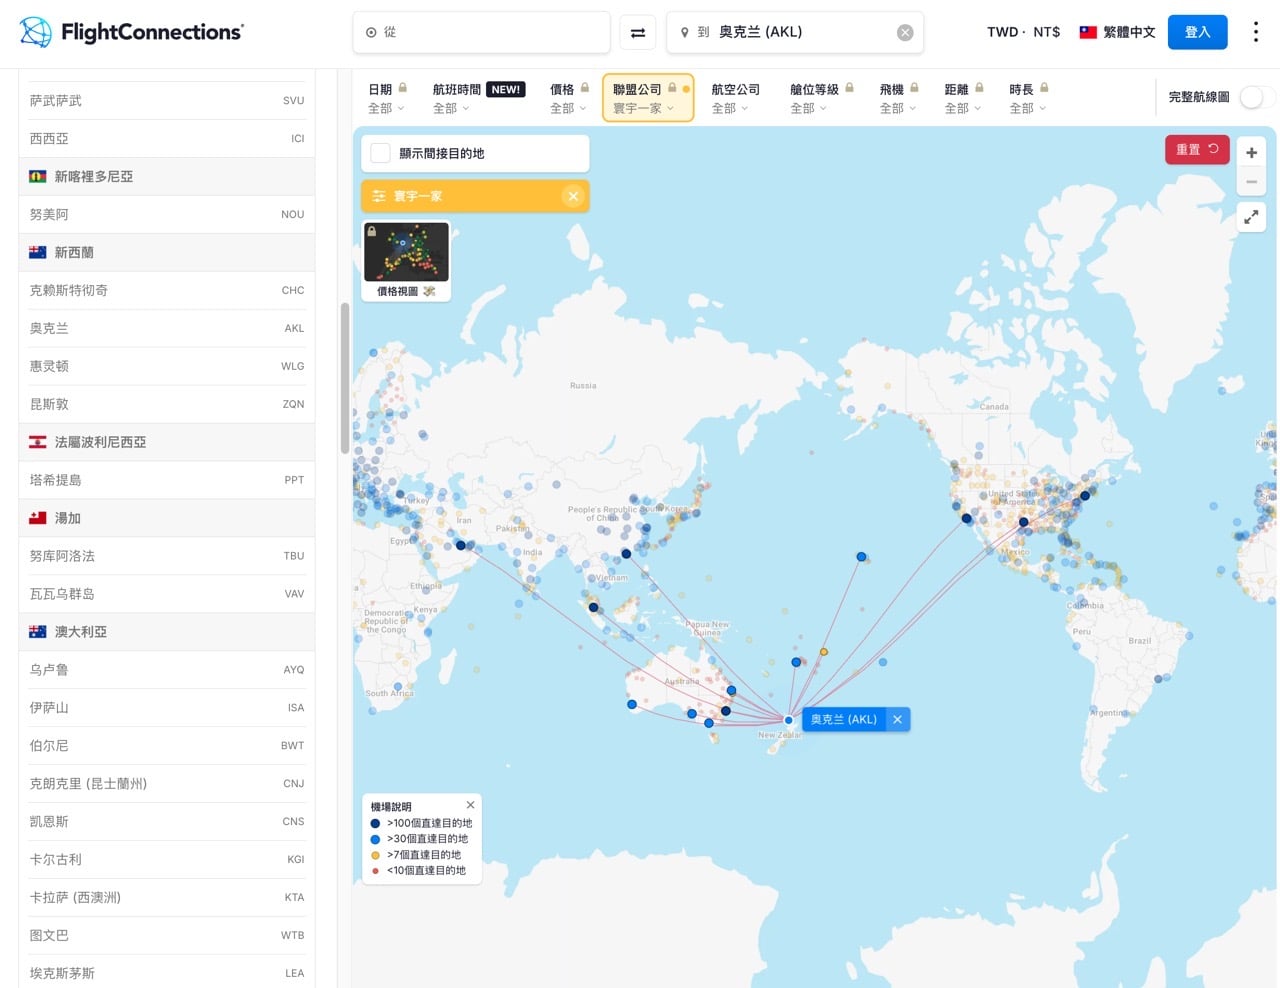Click the filter sliders icon on 寰宇一家 chip
Screen dimensions: 1280x988
pyautogui.click(x=379, y=196)
